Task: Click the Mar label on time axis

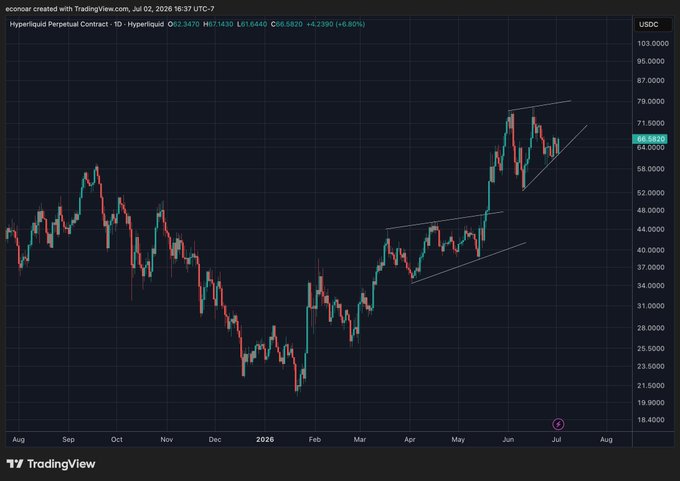Action: pos(360,439)
